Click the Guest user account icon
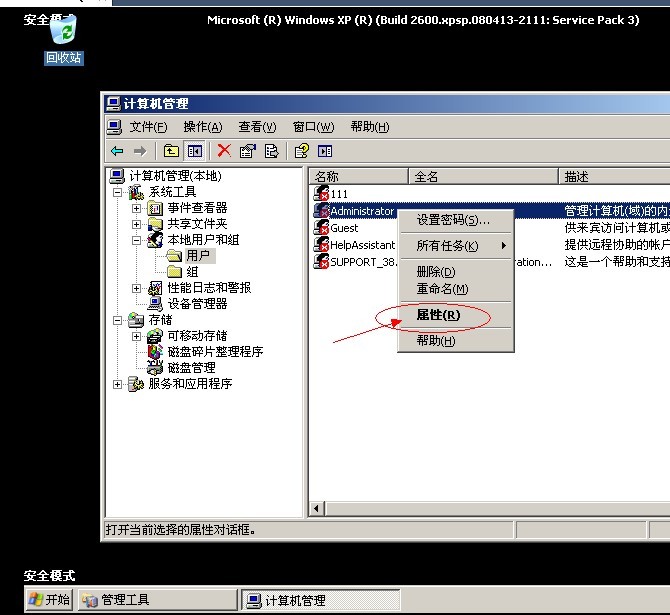This screenshot has height=615, width=670. [x=321, y=227]
